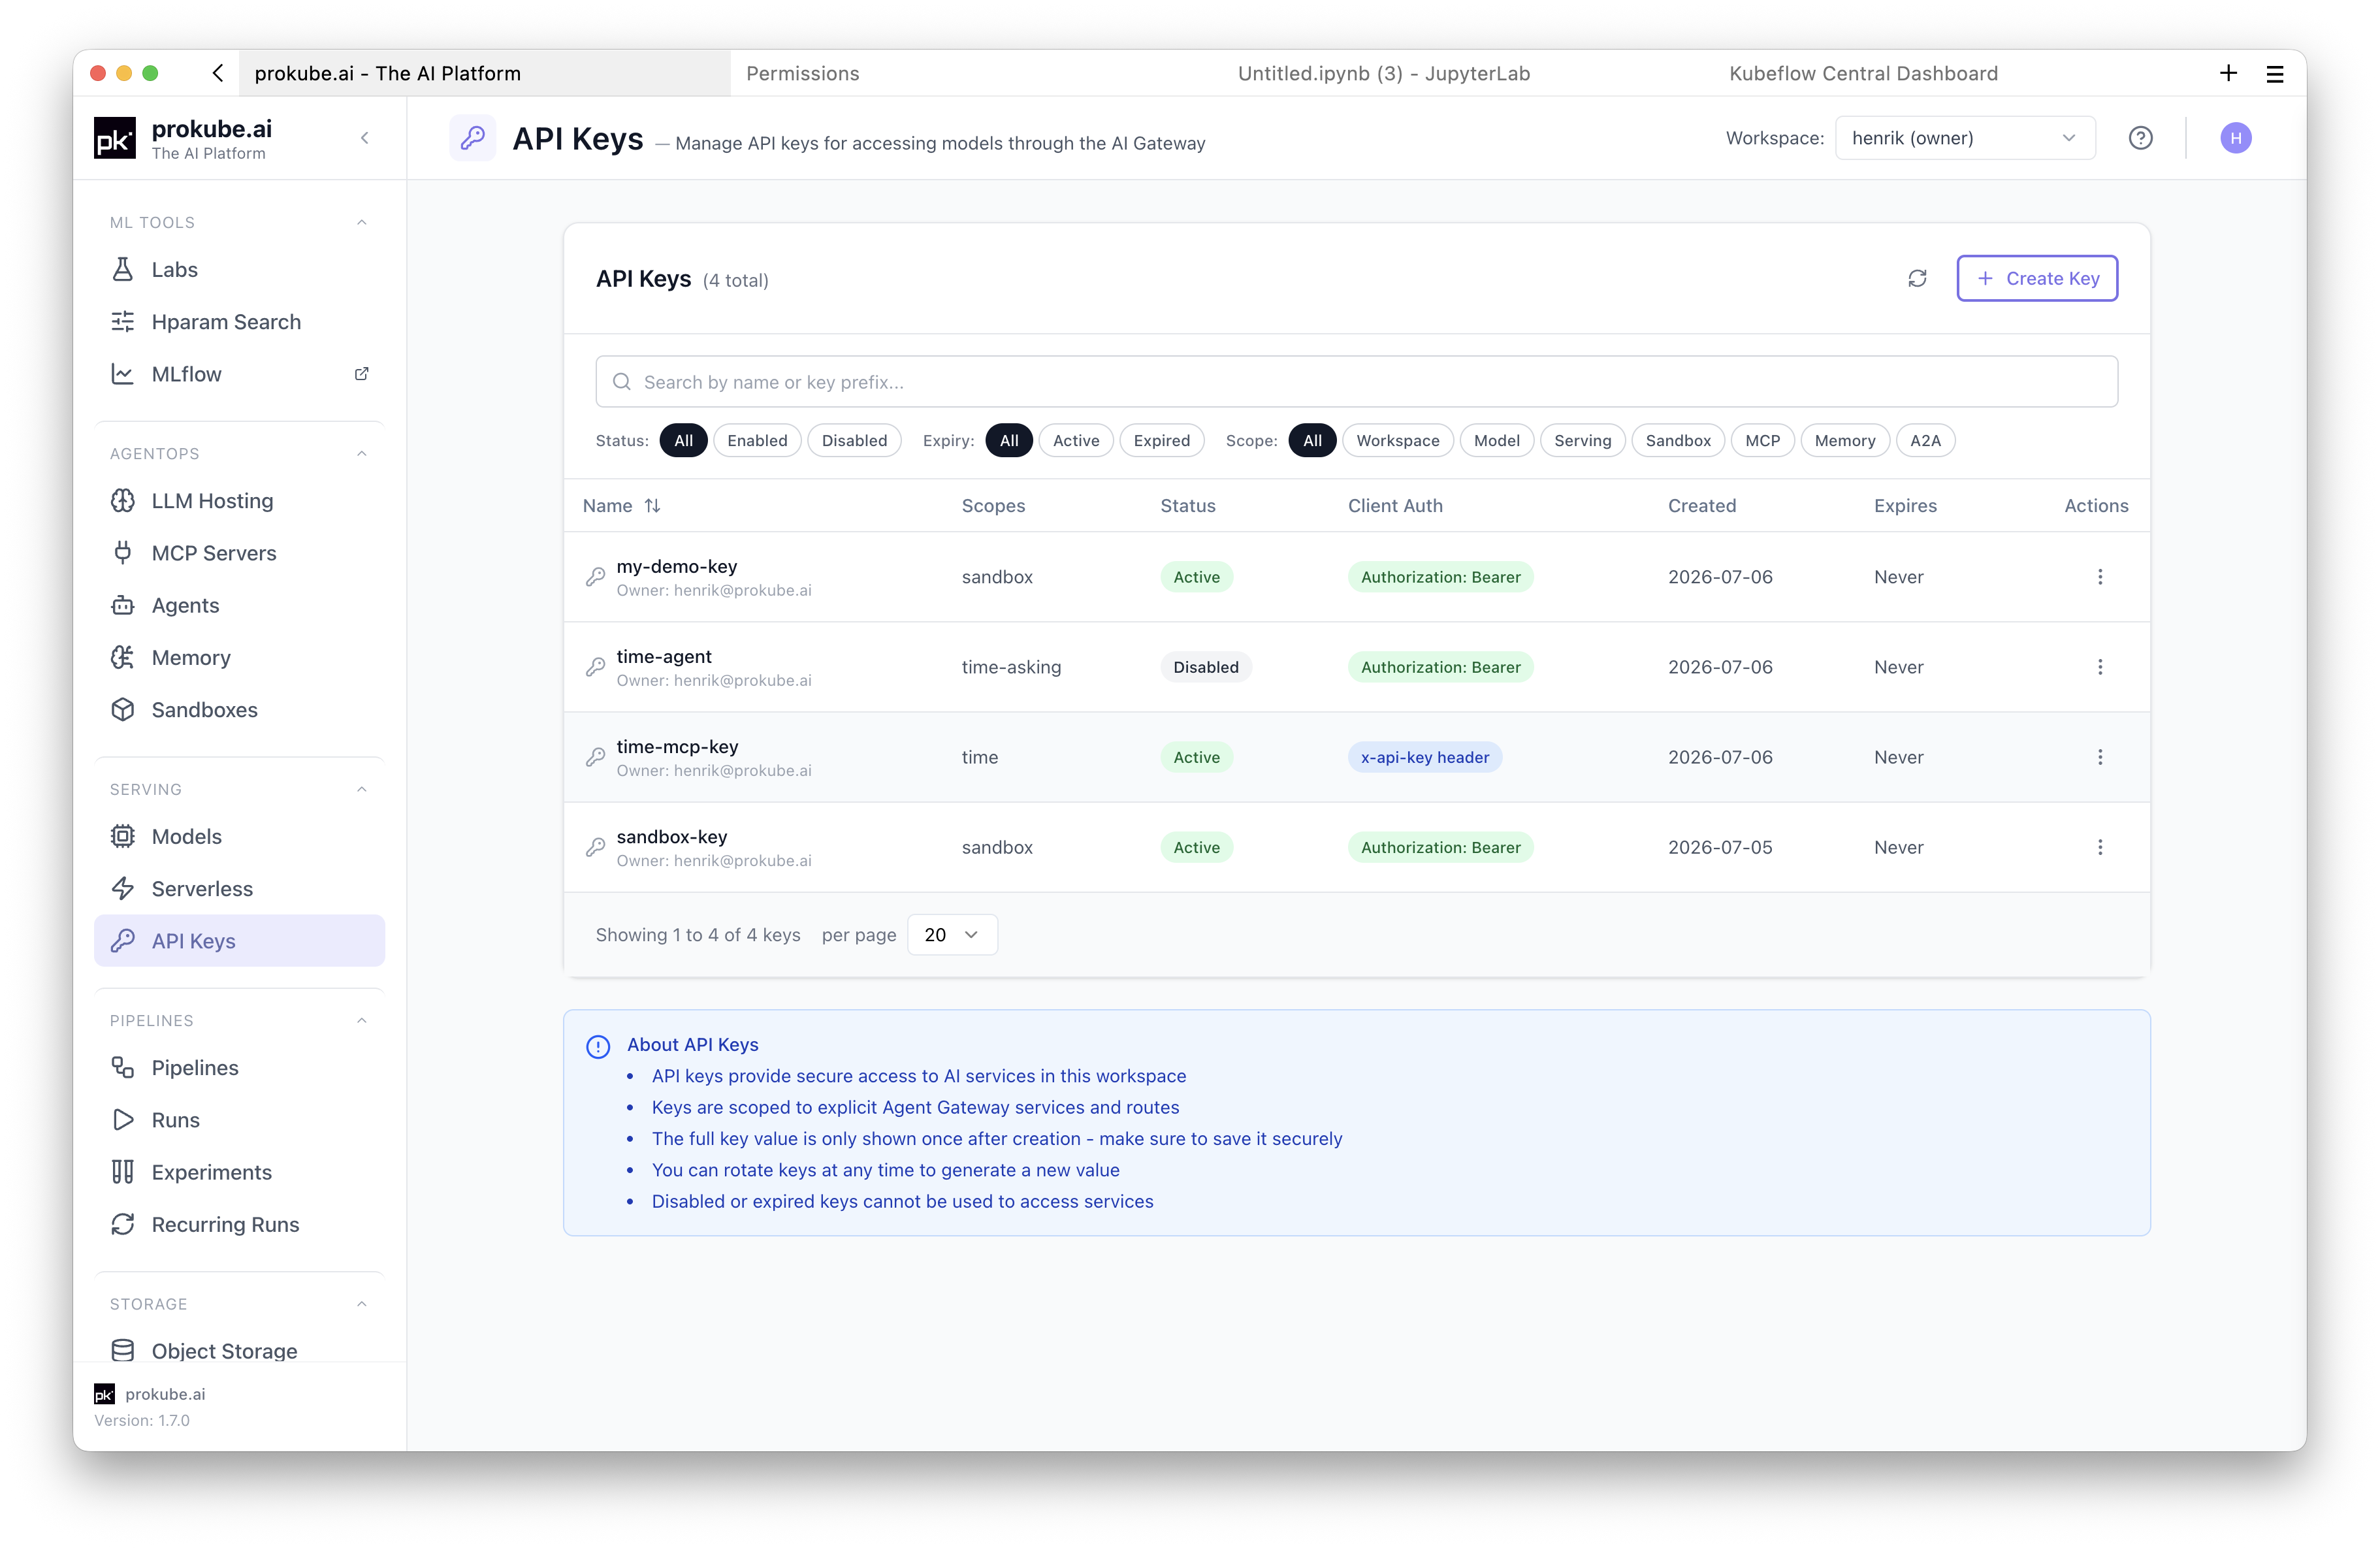Open MLflow external link icon
The image size is (2380, 1548).
[x=361, y=374]
